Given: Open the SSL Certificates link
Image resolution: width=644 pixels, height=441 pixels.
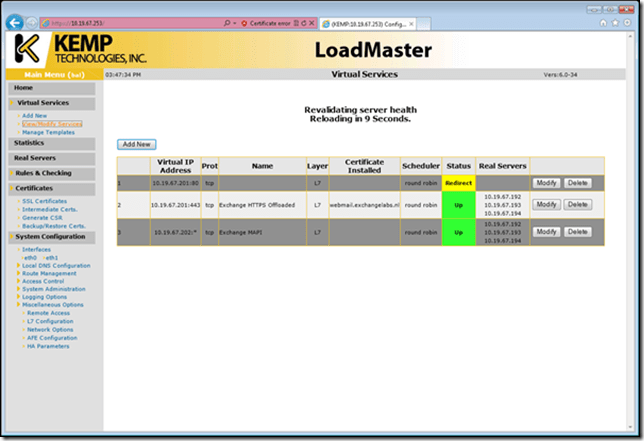Looking at the screenshot, I should pos(44,201).
